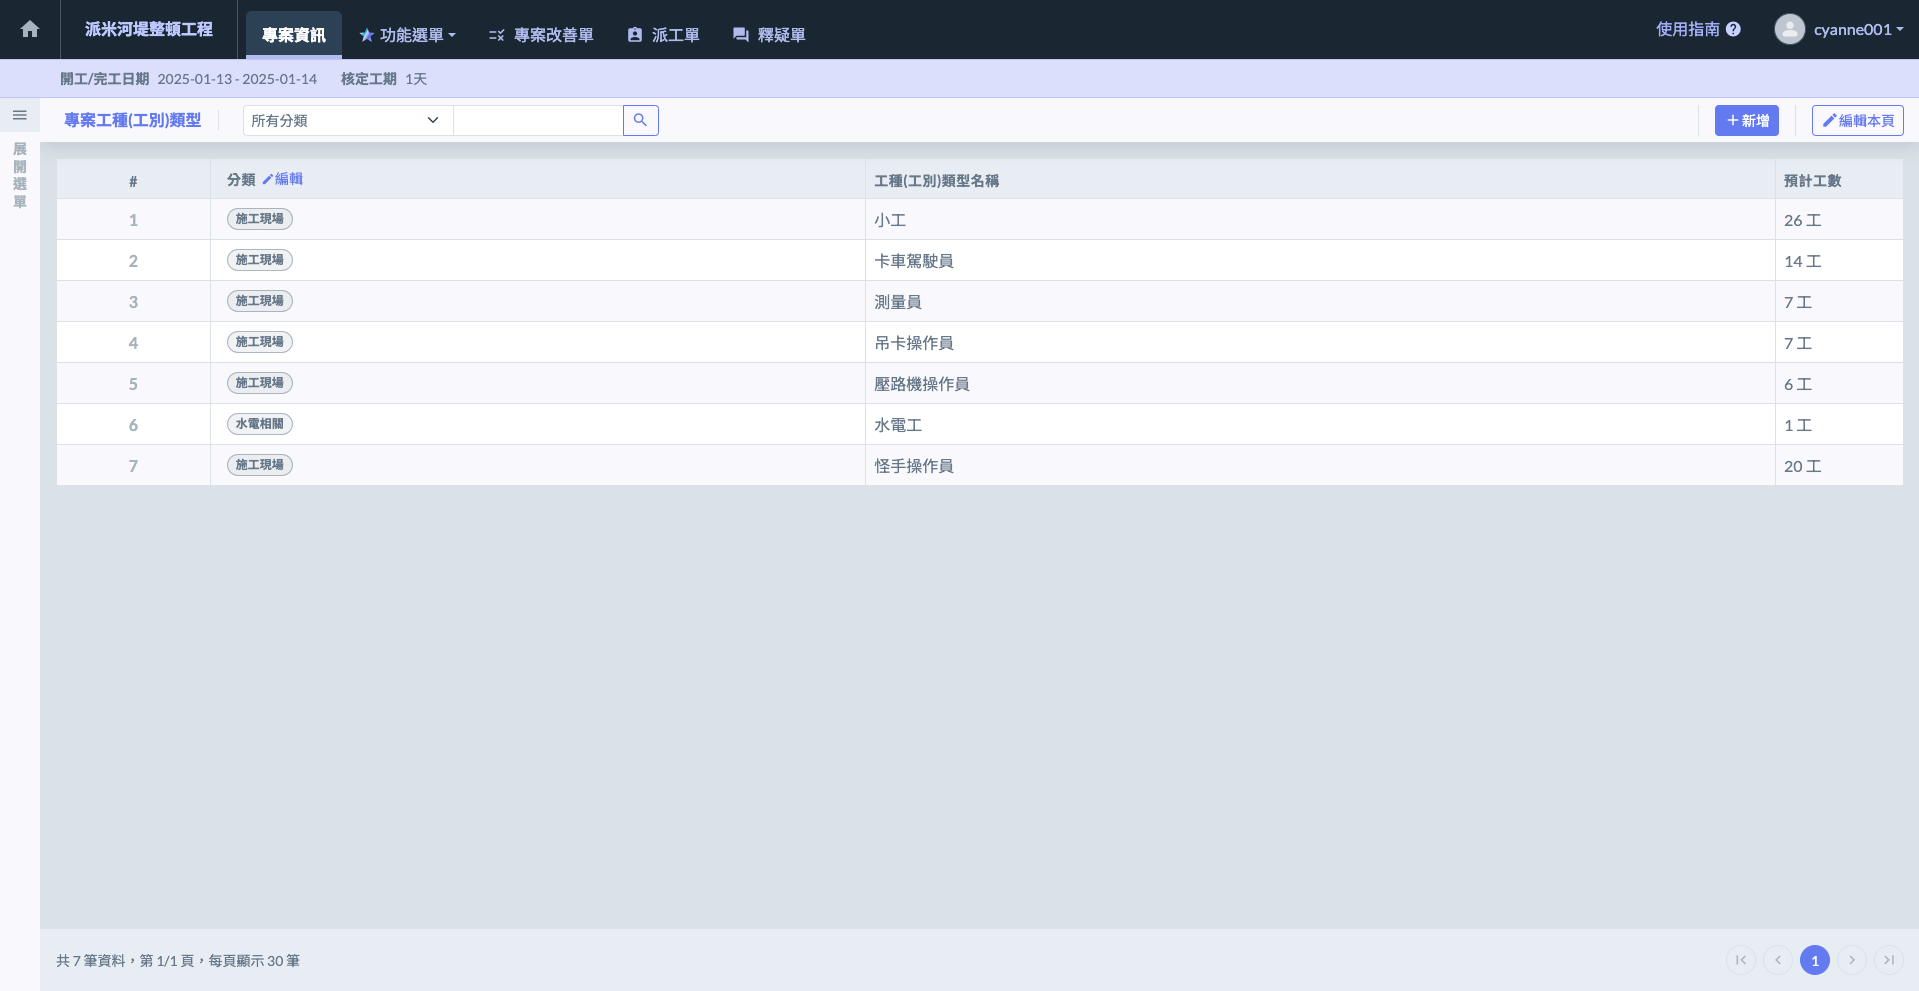Click the 水電相關 category tag
This screenshot has width=1919, height=991.
[x=260, y=424]
